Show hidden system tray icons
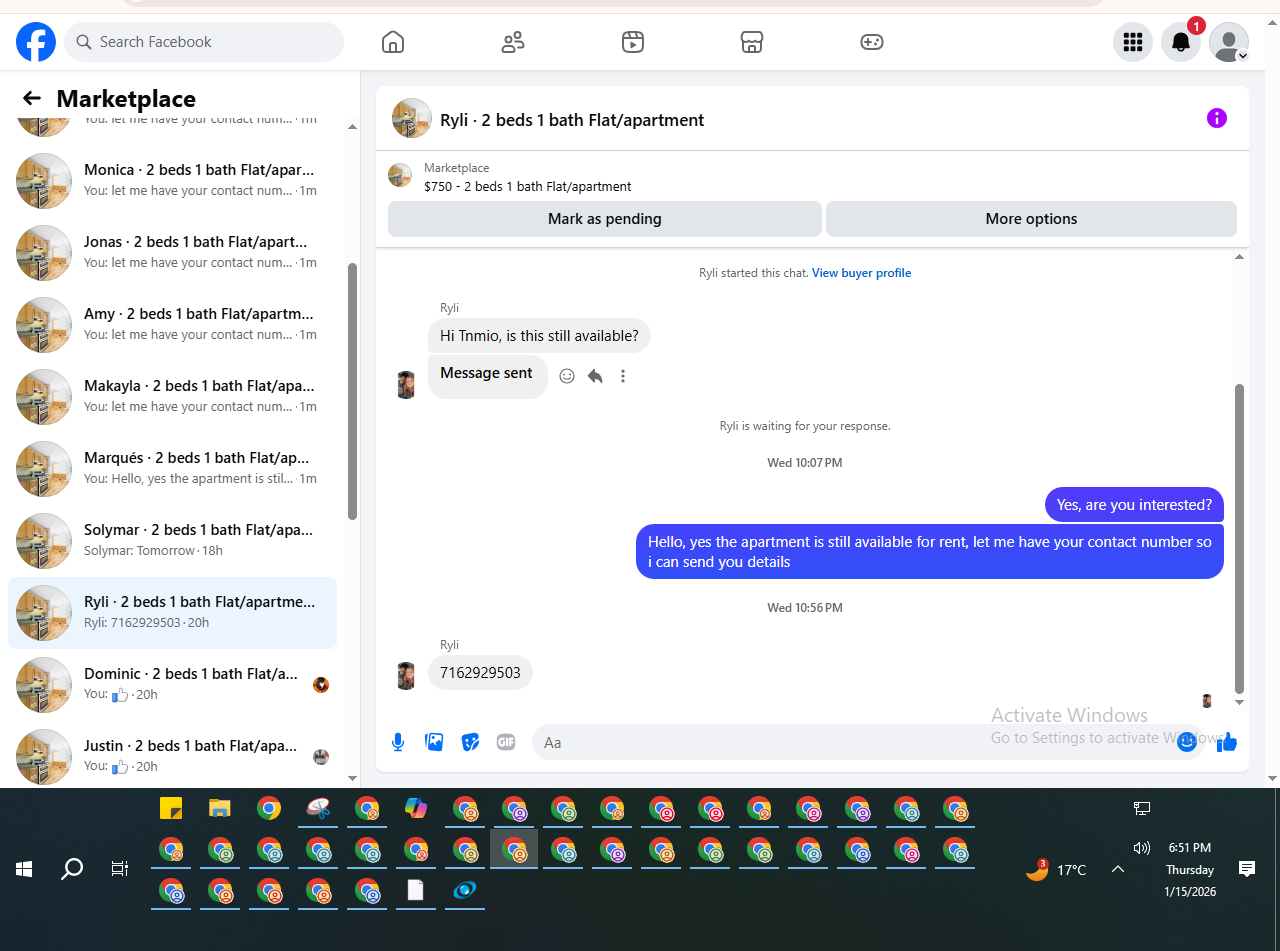1280x951 pixels. pyautogui.click(x=1118, y=869)
